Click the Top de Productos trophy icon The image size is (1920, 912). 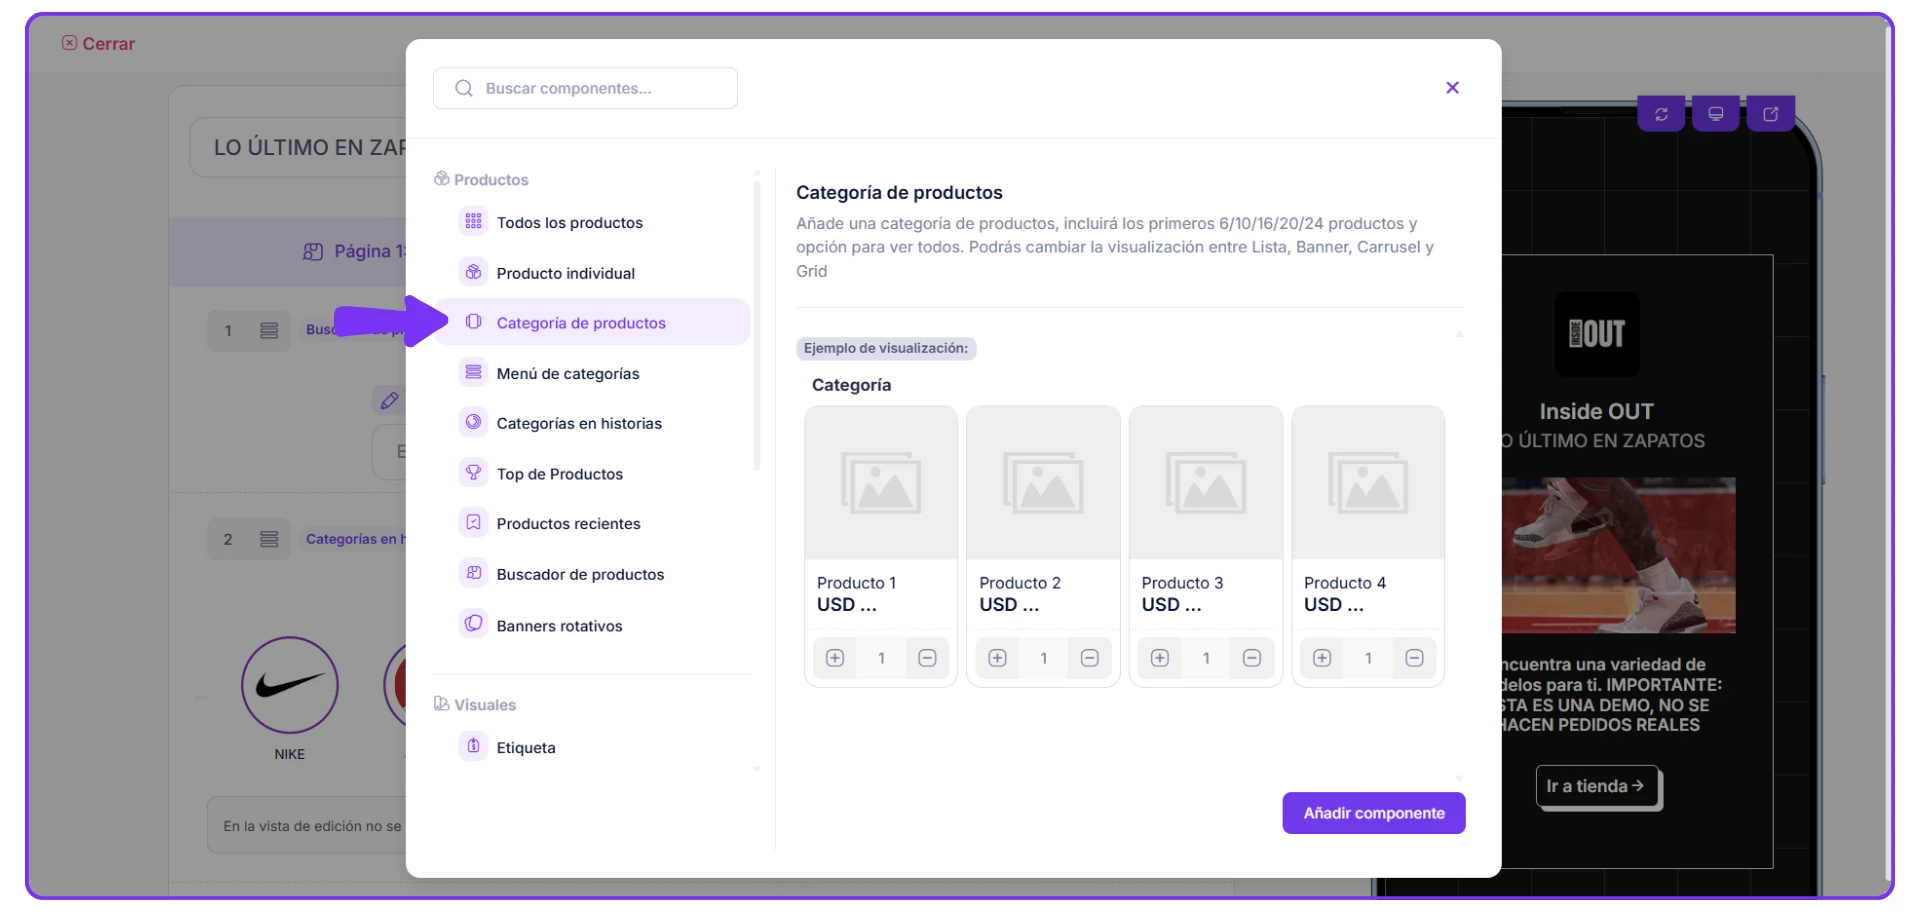(x=473, y=473)
